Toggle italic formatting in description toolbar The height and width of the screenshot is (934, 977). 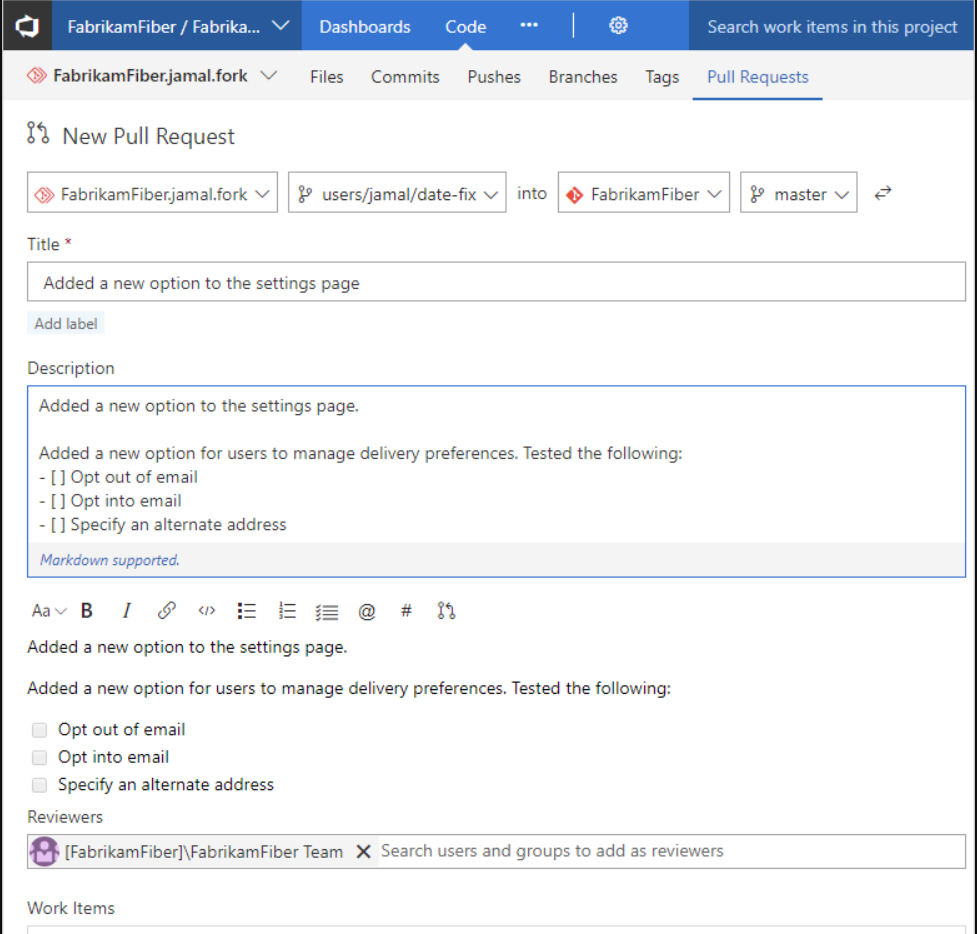coord(126,611)
